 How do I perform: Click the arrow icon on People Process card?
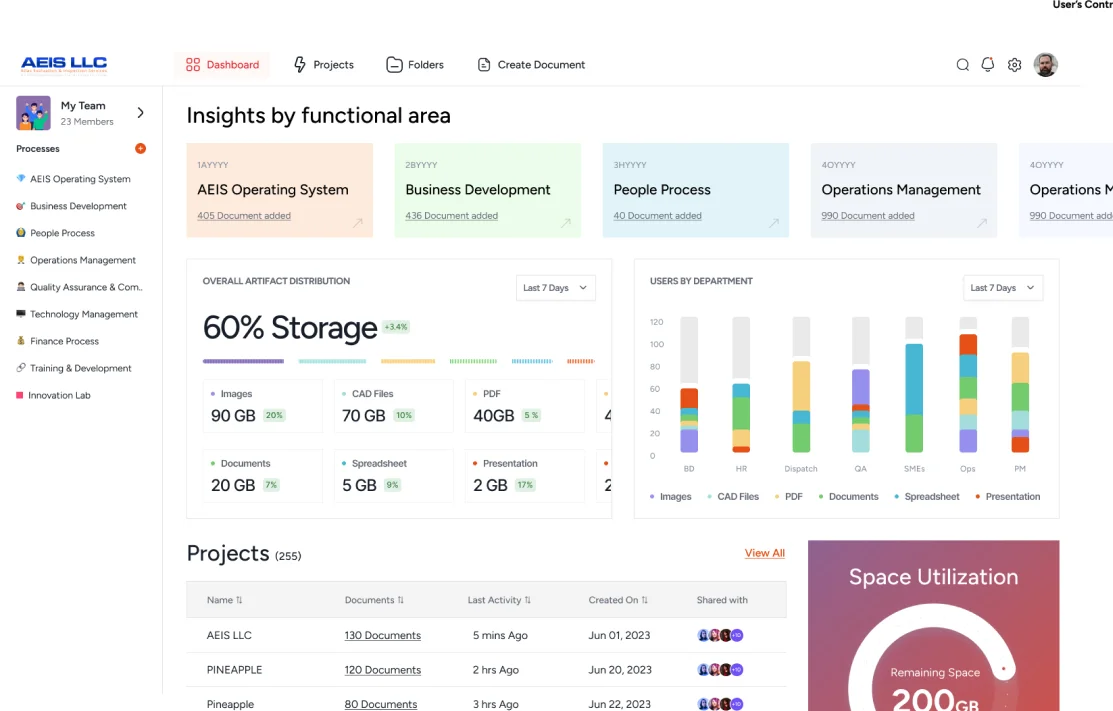tap(773, 224)
